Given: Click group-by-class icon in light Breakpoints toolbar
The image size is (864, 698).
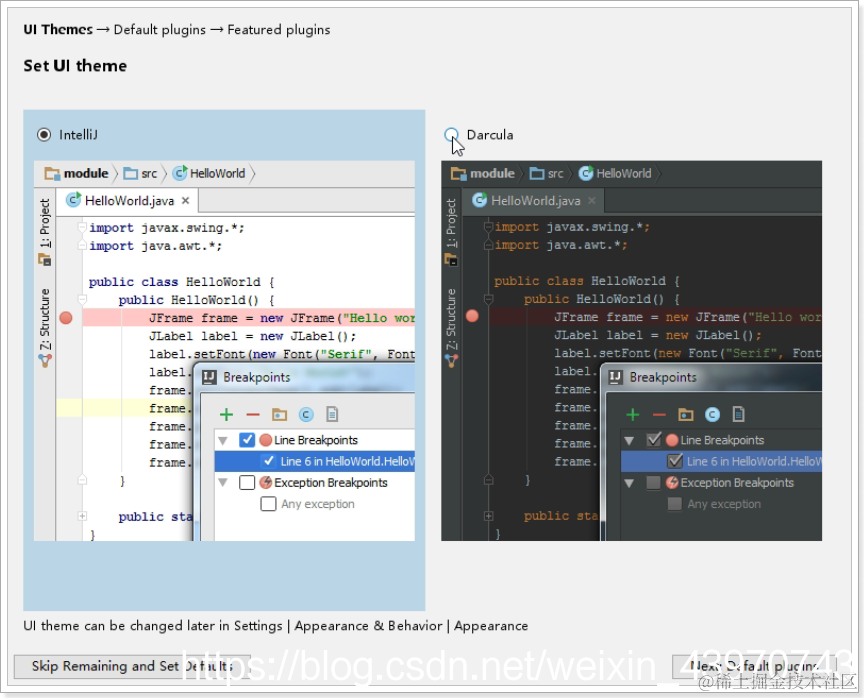Looking at the screenshot, I should [306, 414].
